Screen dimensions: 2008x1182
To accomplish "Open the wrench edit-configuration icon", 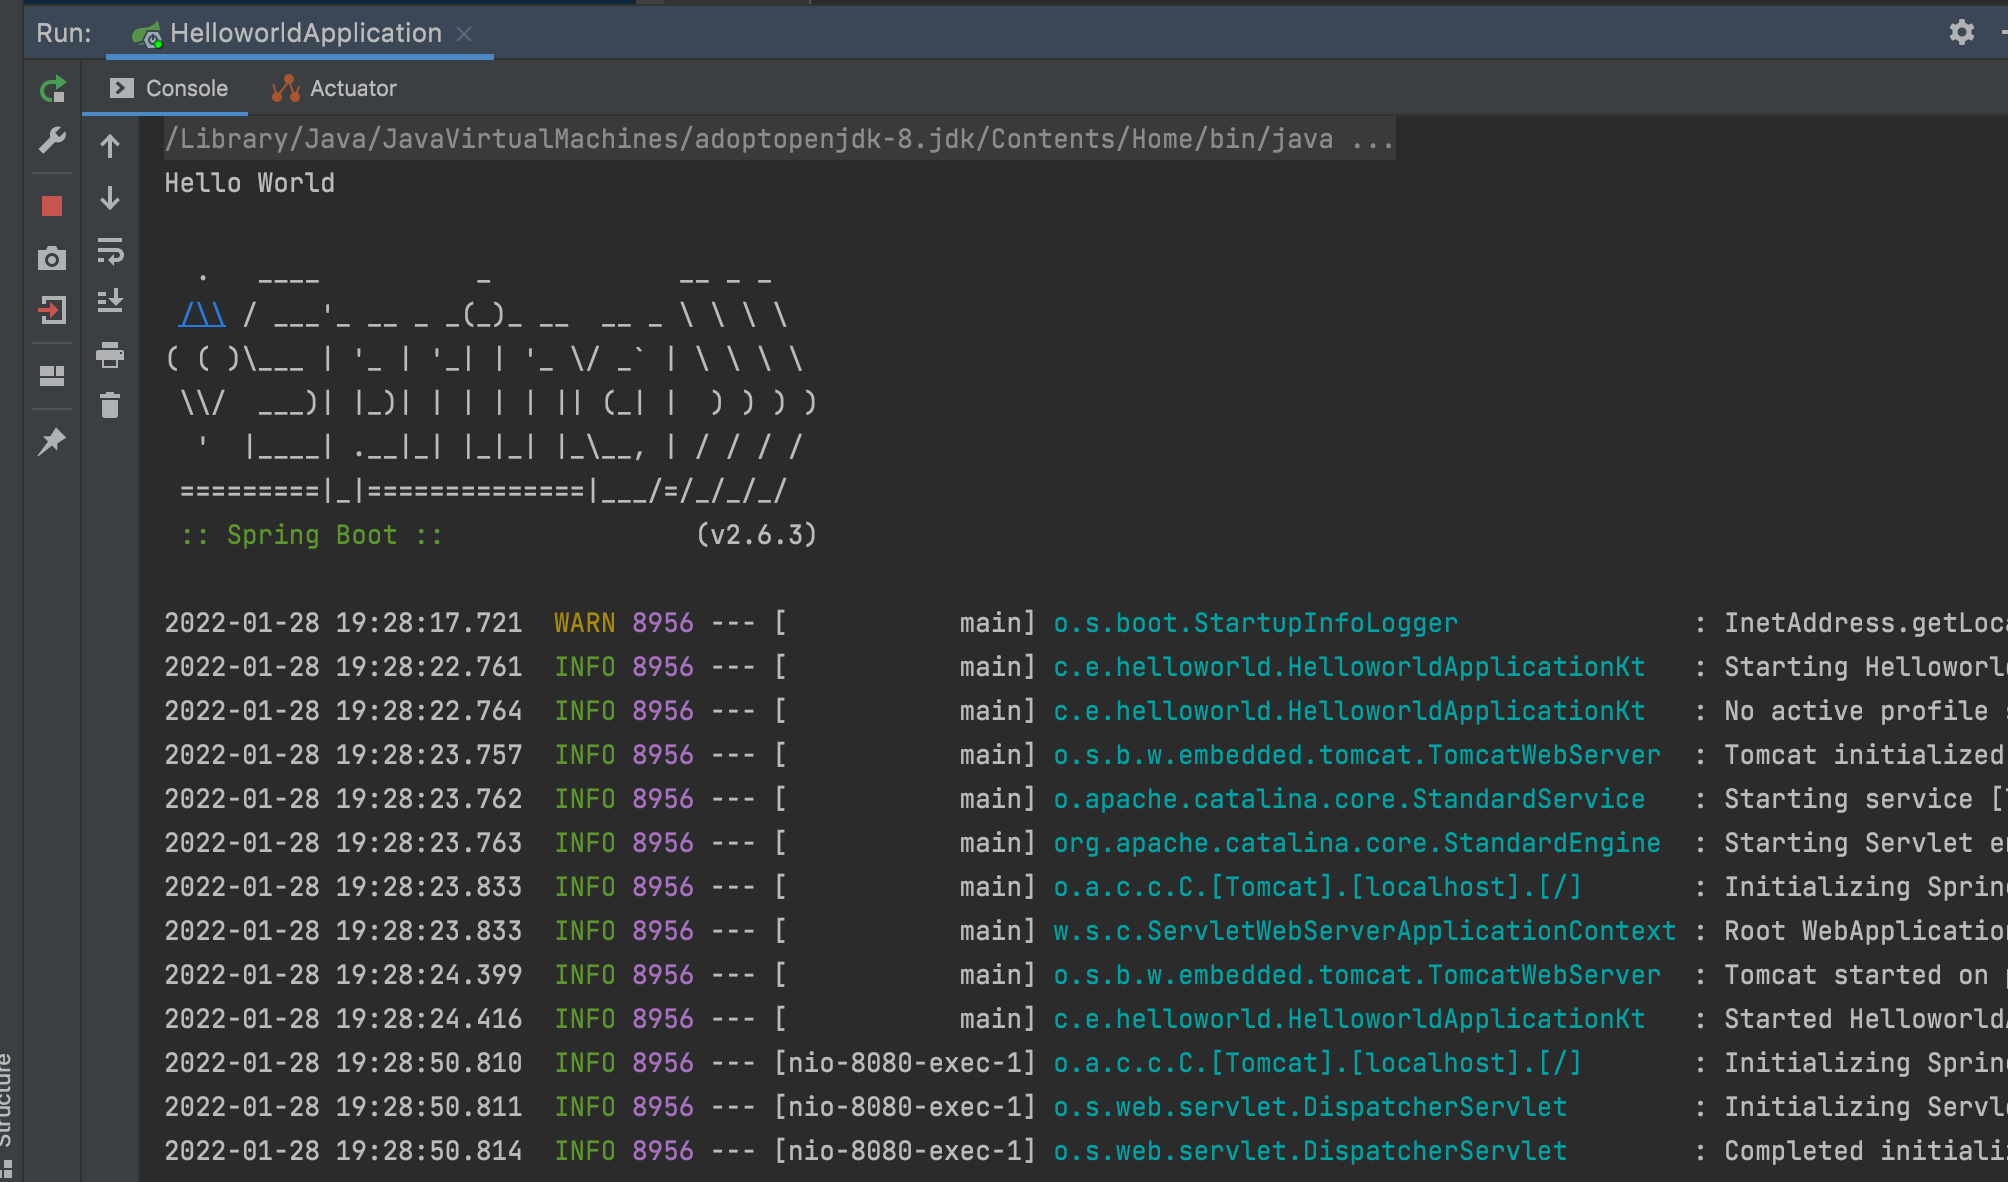I will click(x=52, y=141).
